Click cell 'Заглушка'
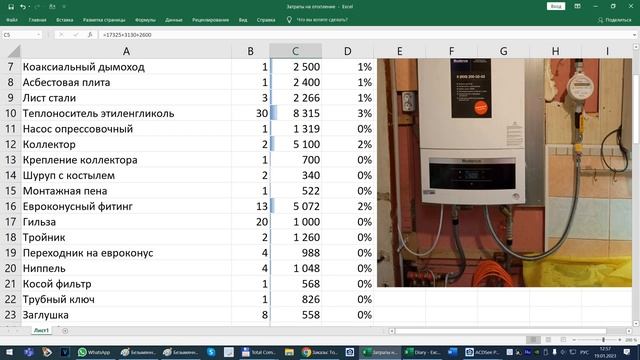This screenshot has height=360, width=640. tap(126, 315)
